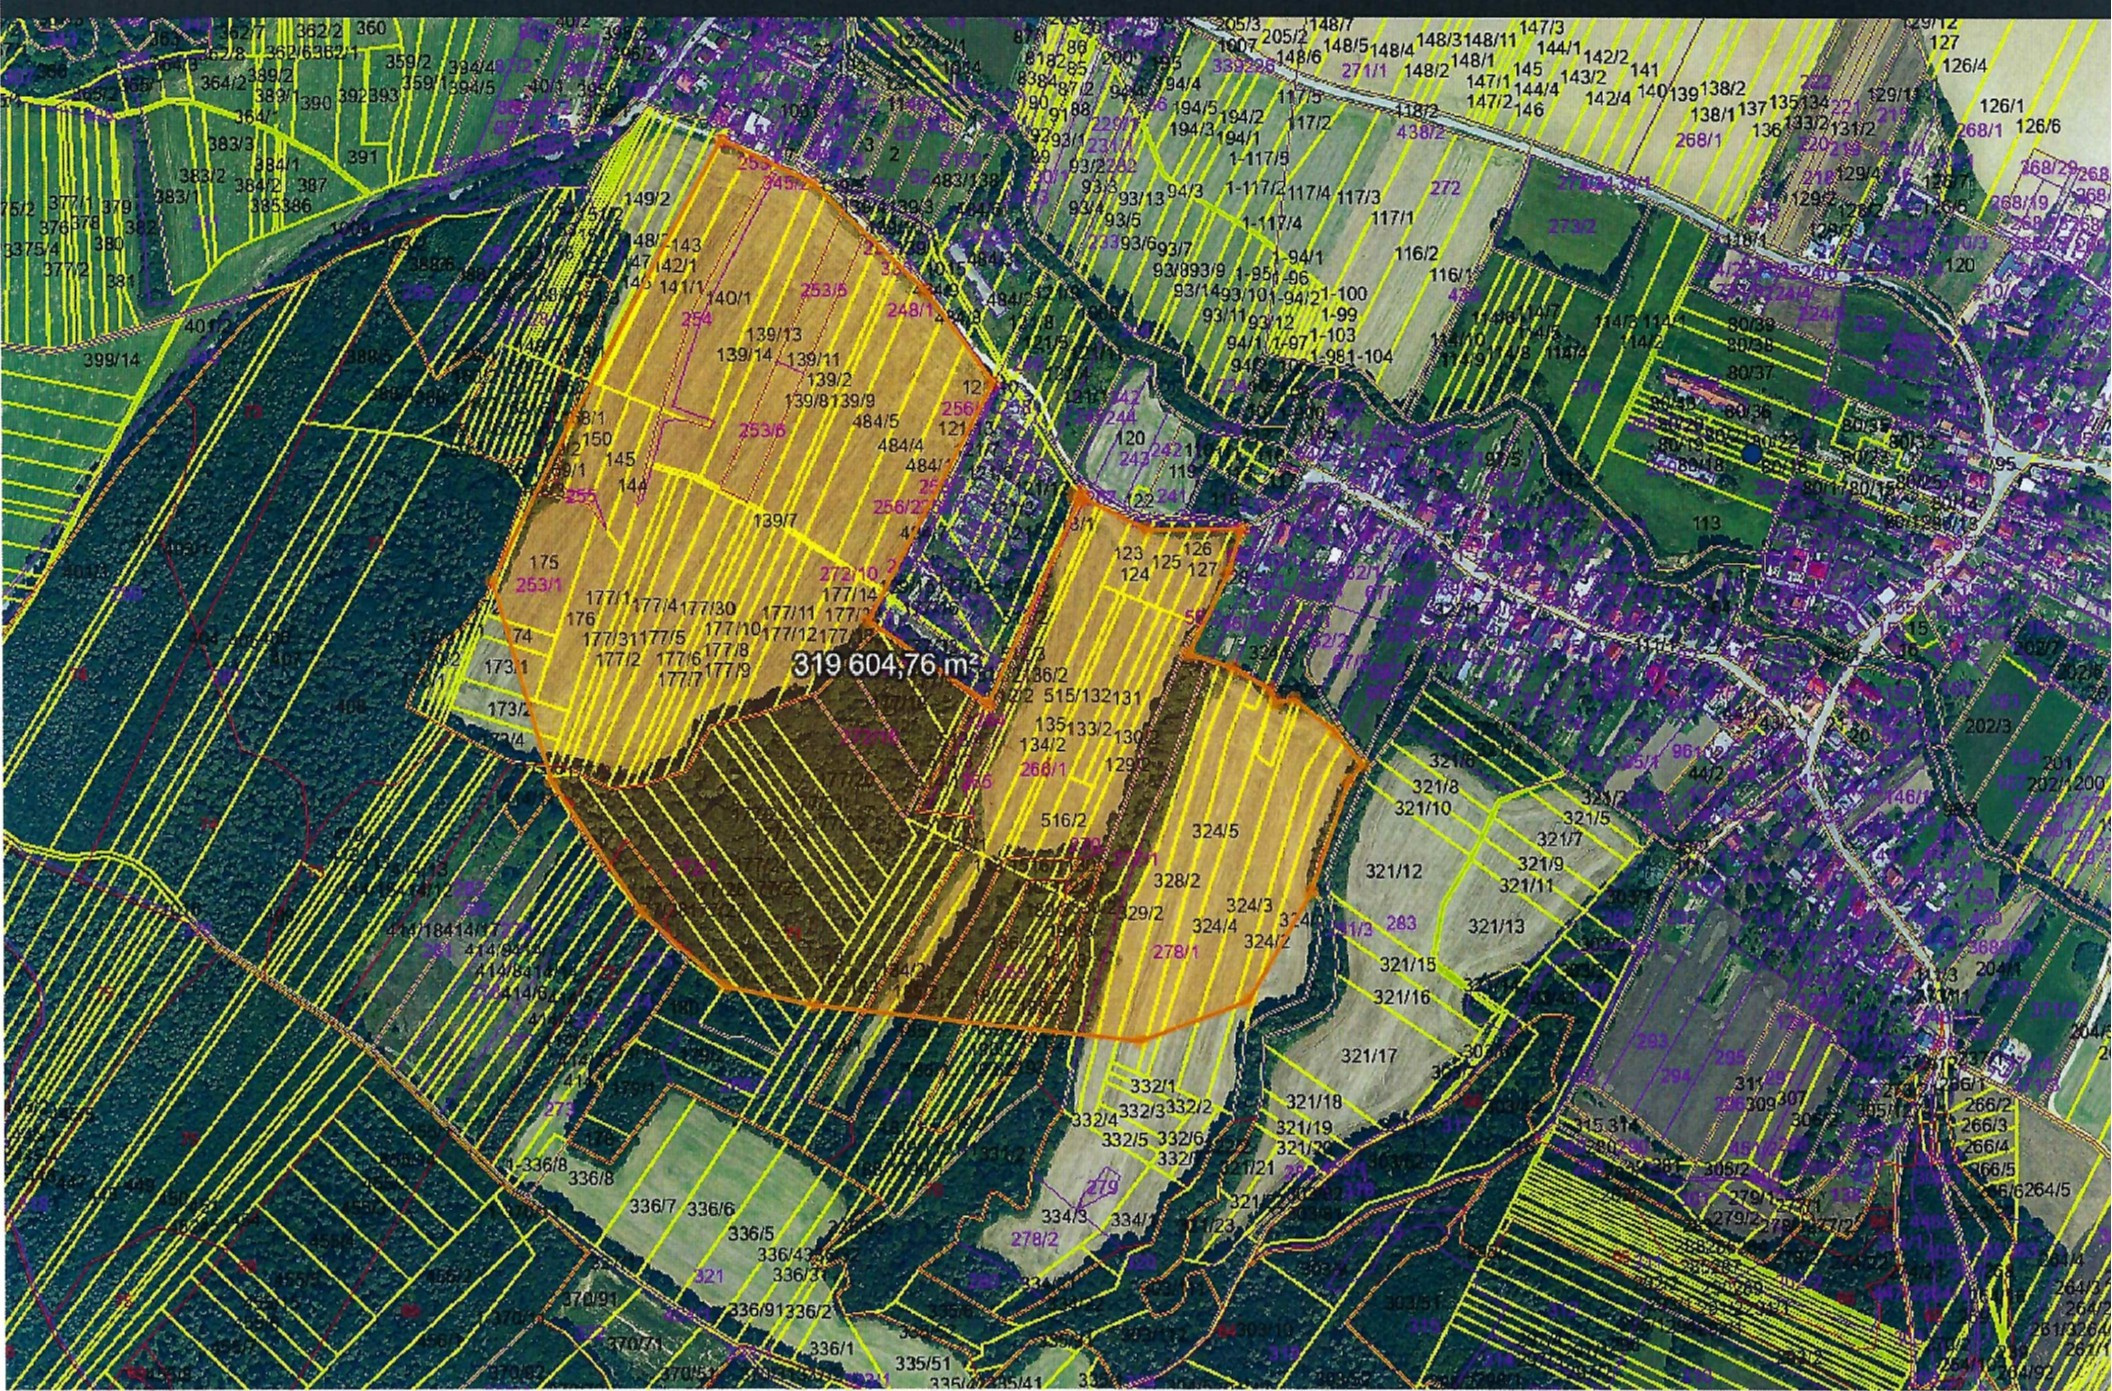2112x1391 pixels.
Task: Select parcel 116/2 in the northern fields
Action: (1416, 254)
